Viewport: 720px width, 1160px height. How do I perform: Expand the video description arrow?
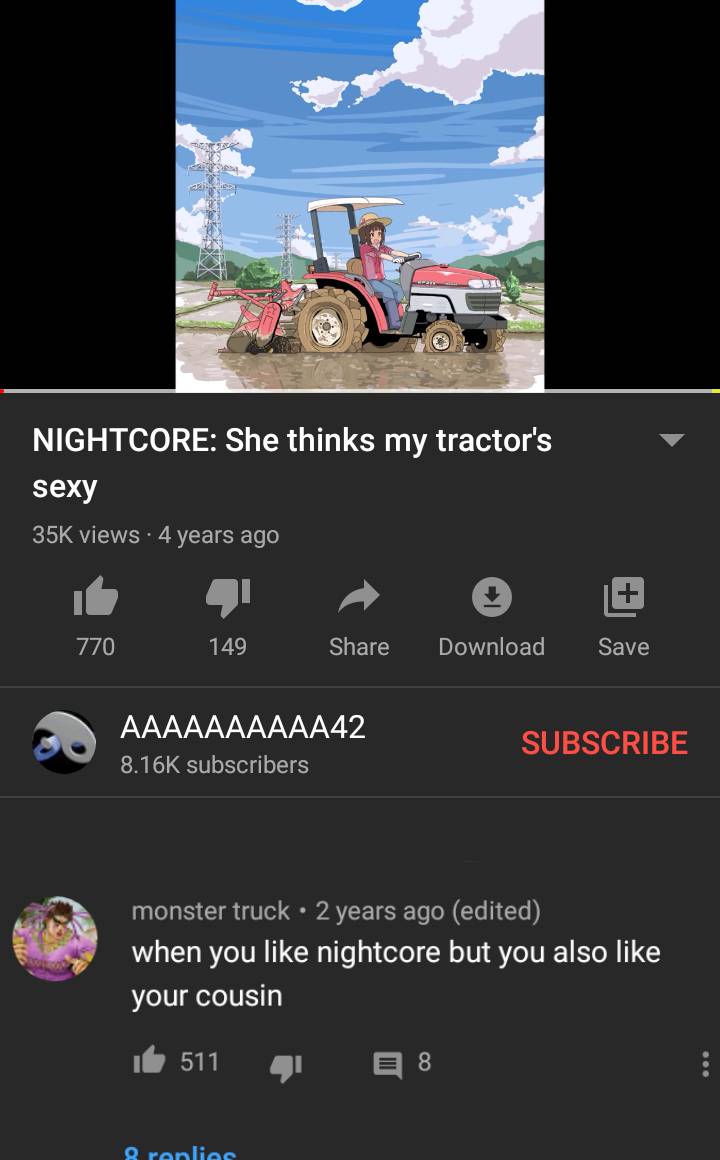click(x=672, y=440)
